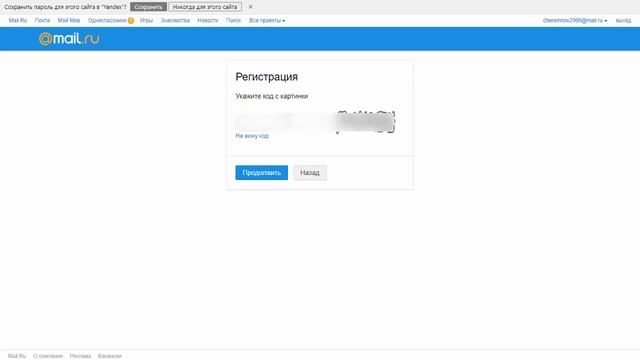Screen dimensions: 640x360
Task: Click the captcha image
Action: [366, 122]
